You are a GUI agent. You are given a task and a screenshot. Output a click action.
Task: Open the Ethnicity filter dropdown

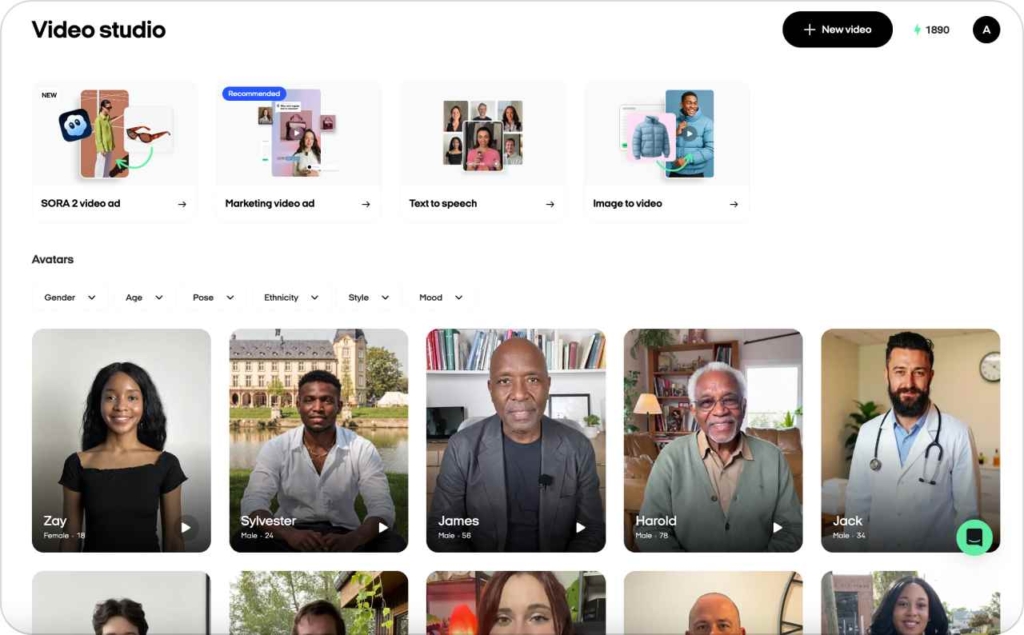tap(291, 297)
